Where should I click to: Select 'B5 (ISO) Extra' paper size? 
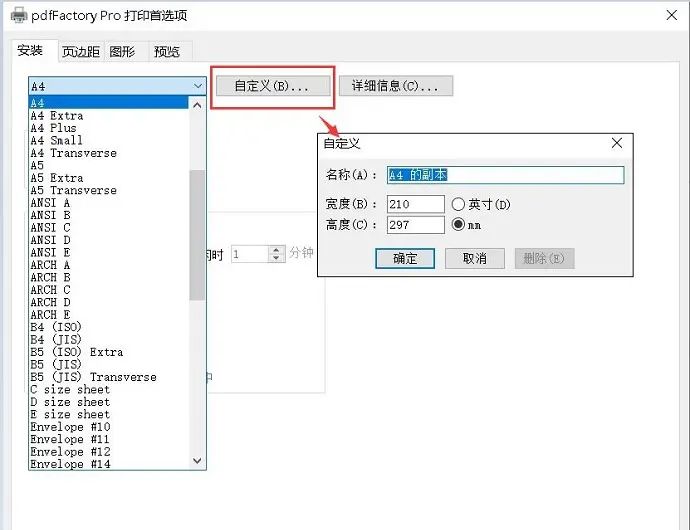tap(109, 352)
